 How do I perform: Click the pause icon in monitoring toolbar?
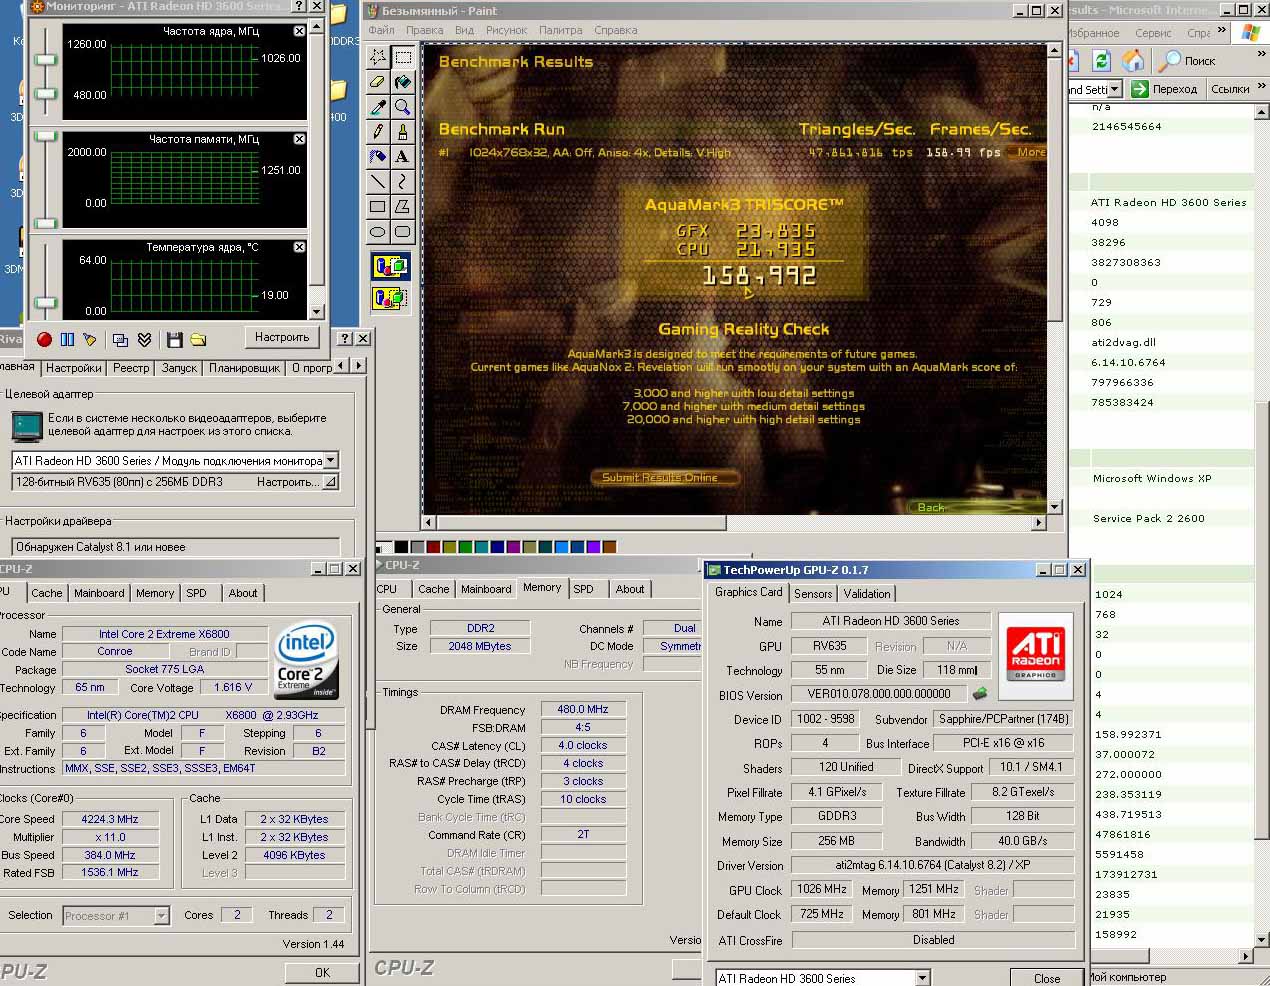pos(67,340)
